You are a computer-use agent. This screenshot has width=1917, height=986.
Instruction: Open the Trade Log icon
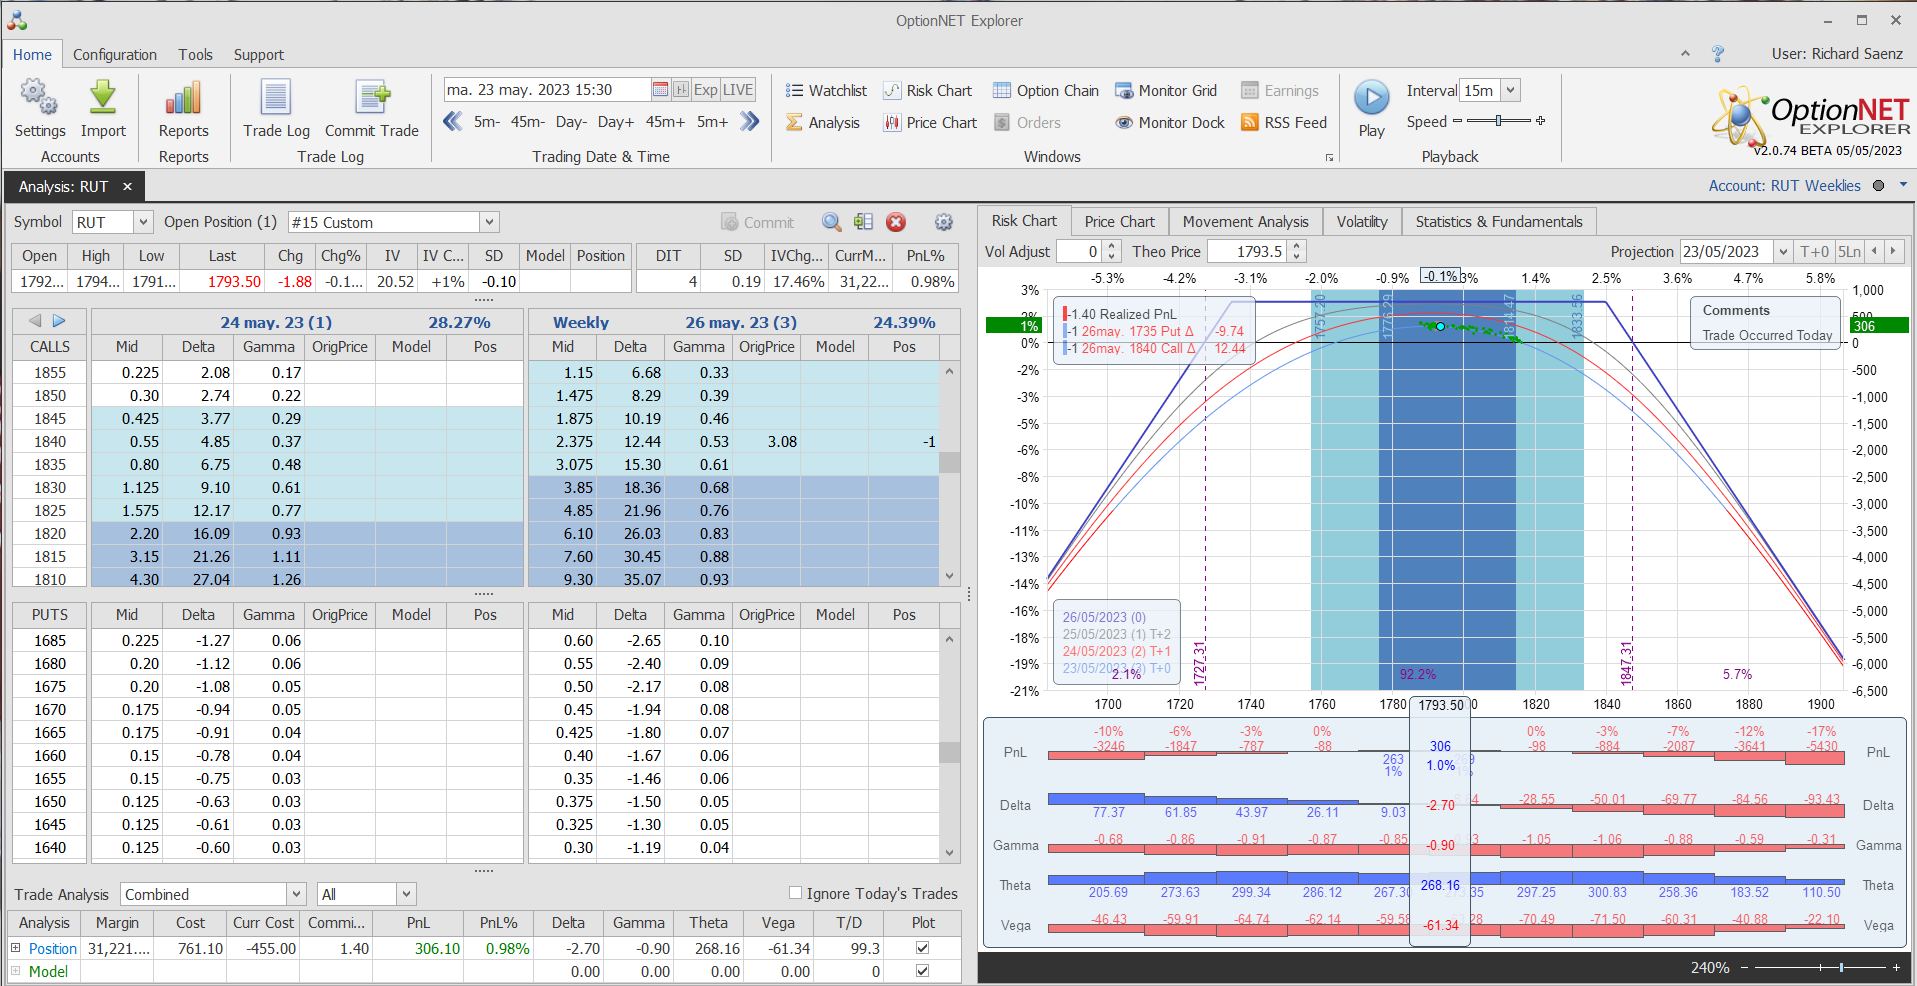click(276, 98)
